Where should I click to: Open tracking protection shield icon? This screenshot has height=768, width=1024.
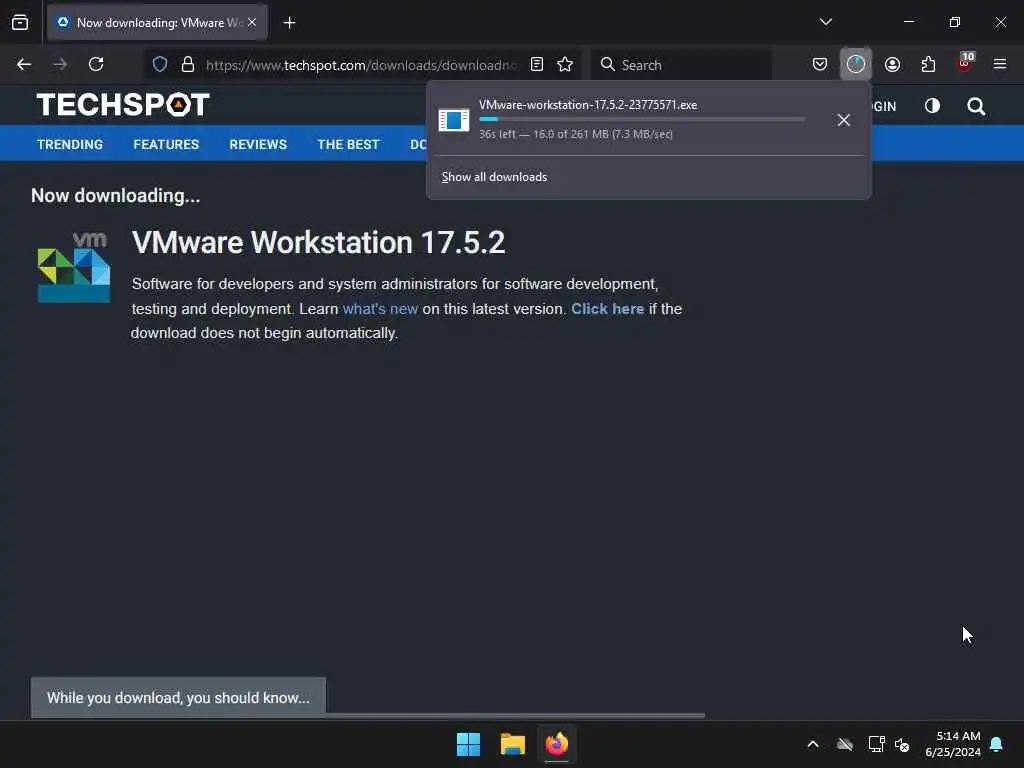coord(160,64)
